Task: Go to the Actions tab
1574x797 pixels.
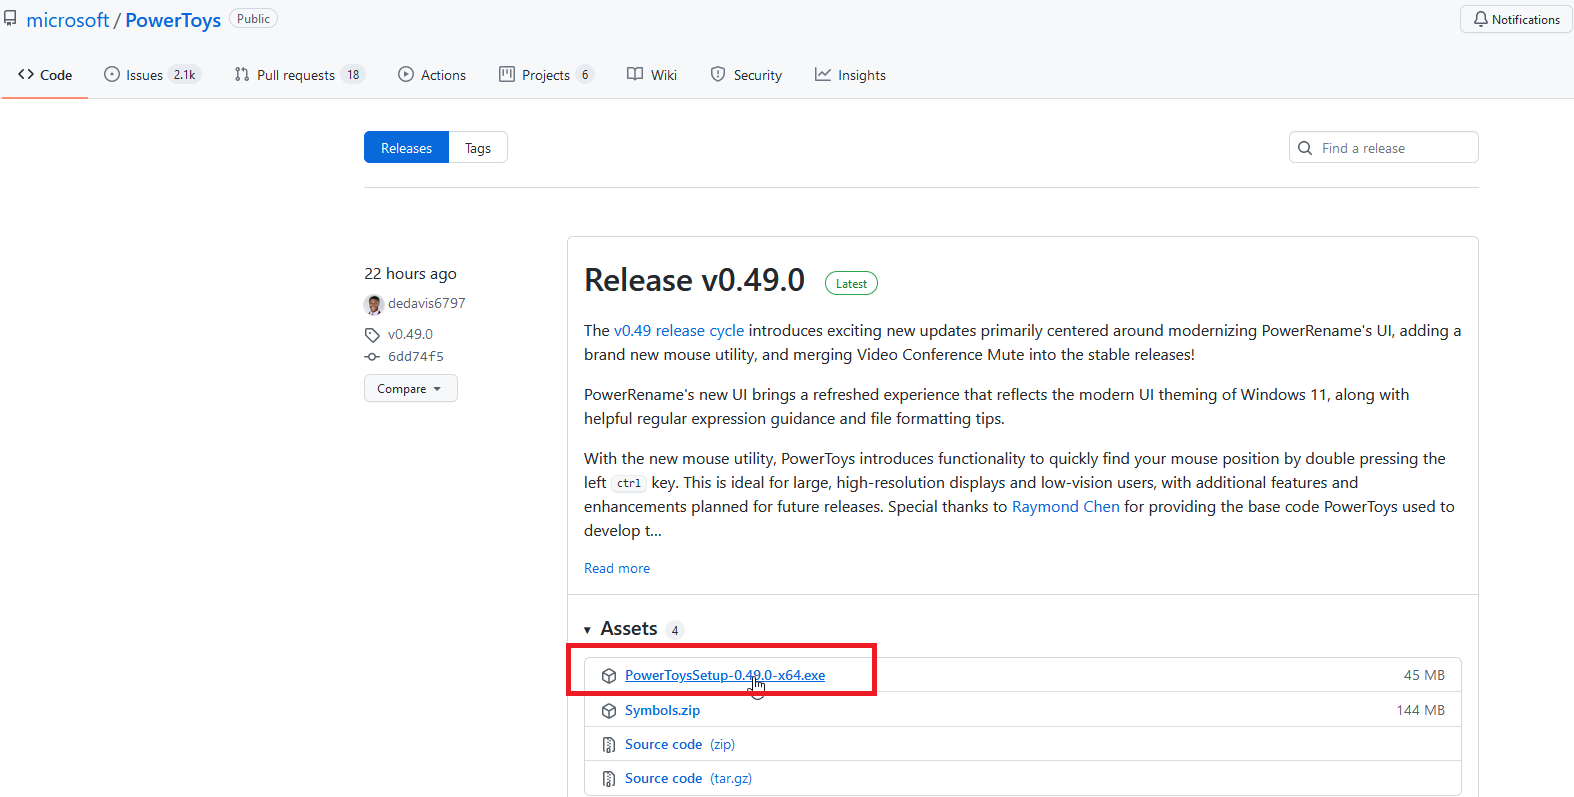Action: 432,75
